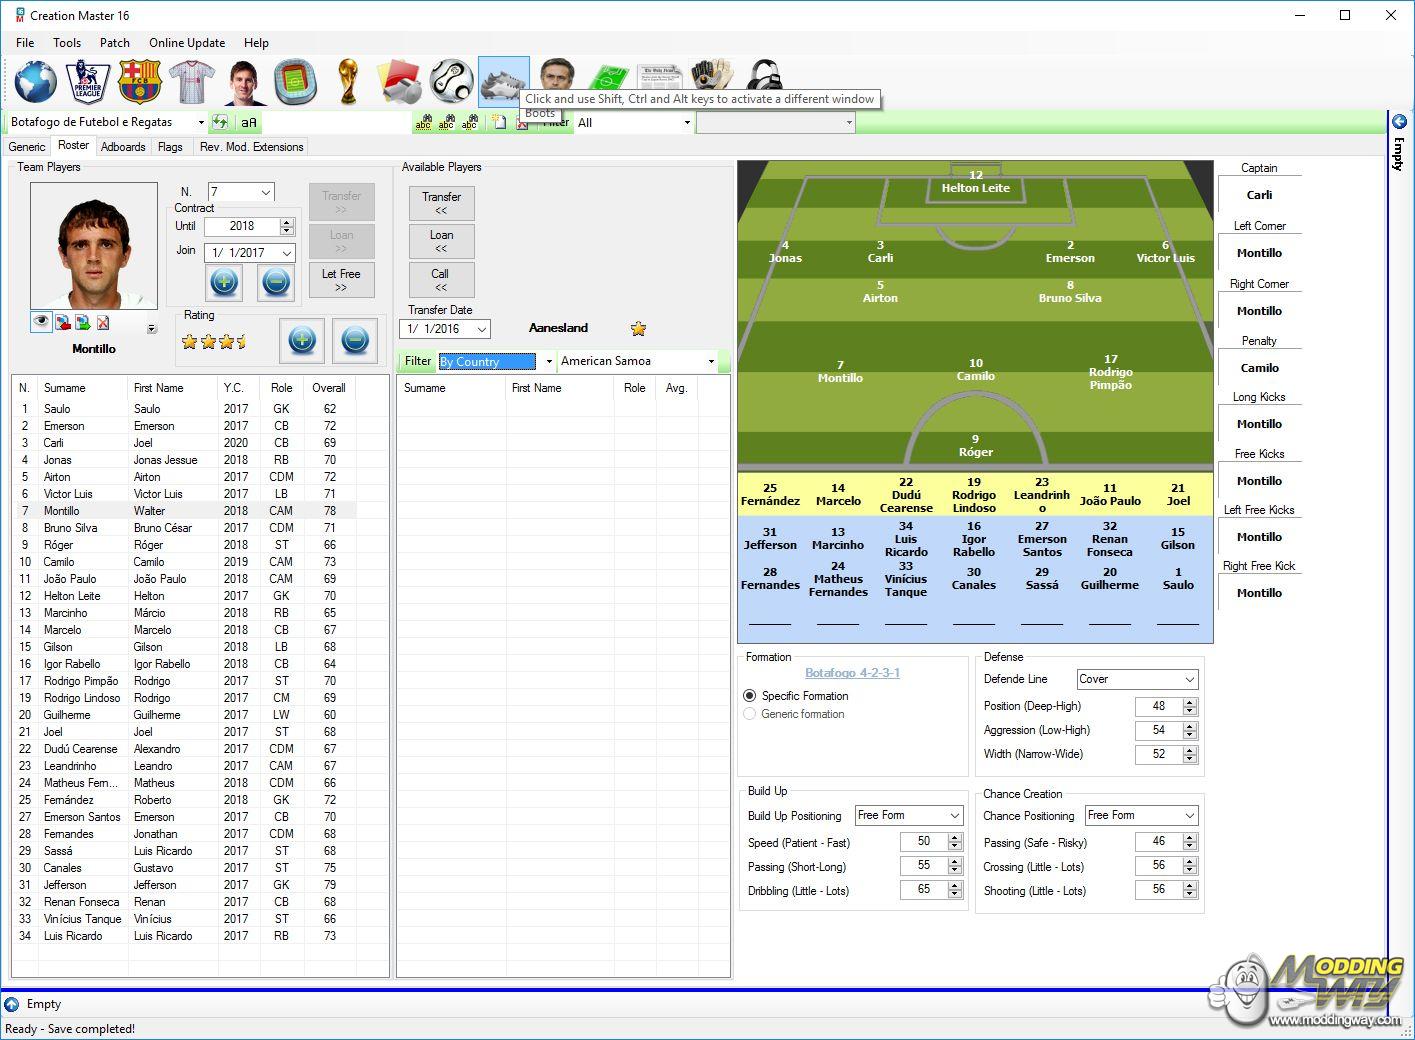Click the Let Free button
The image size is (1415, 1040).
pos(341,280)
